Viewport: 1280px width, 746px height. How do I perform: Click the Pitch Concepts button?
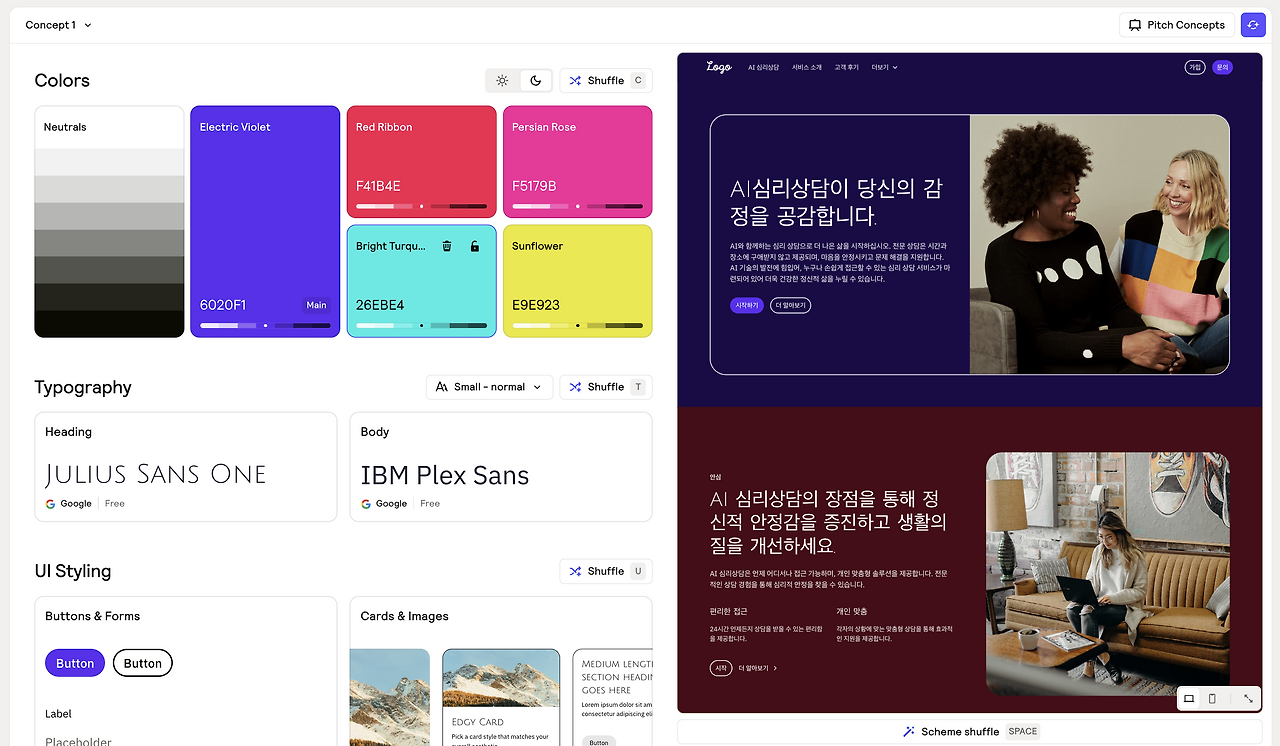click(1177, 24)
